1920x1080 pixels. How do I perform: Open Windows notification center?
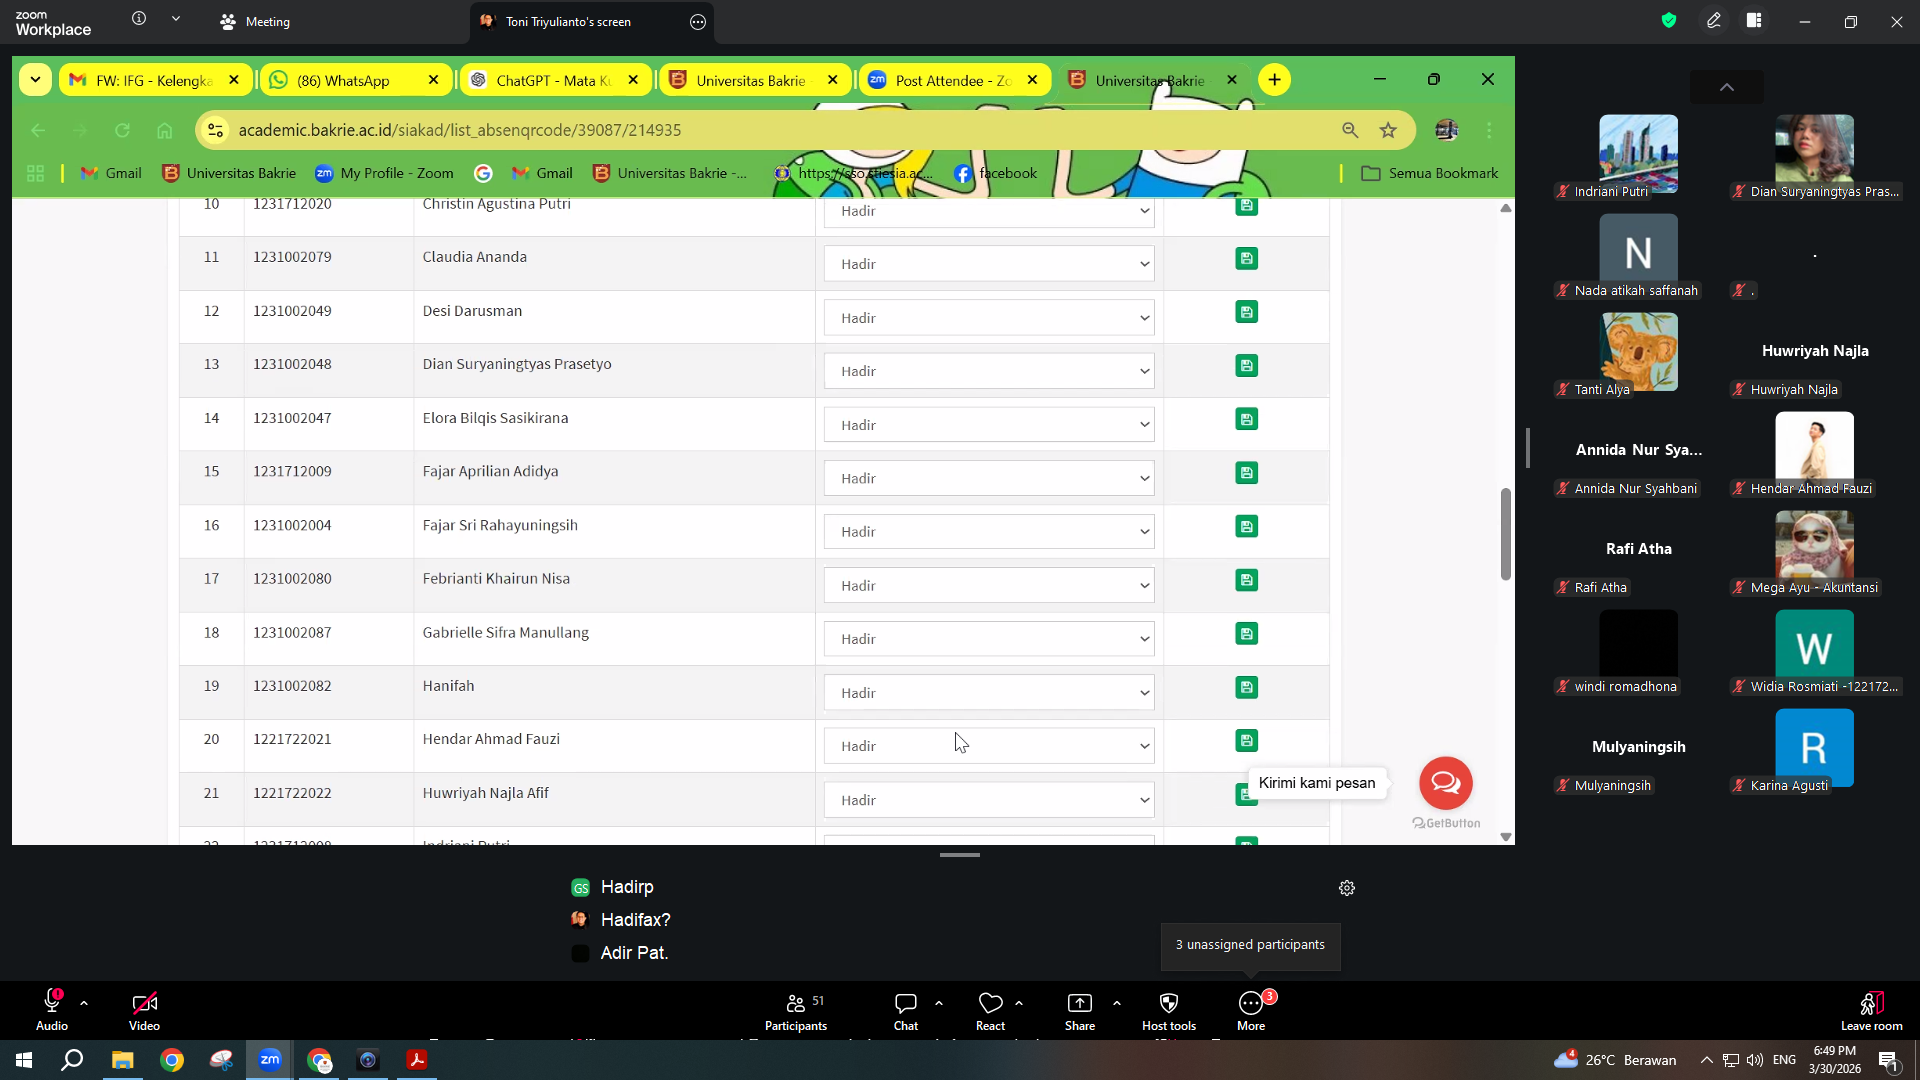click(x=1889, y=1060)
